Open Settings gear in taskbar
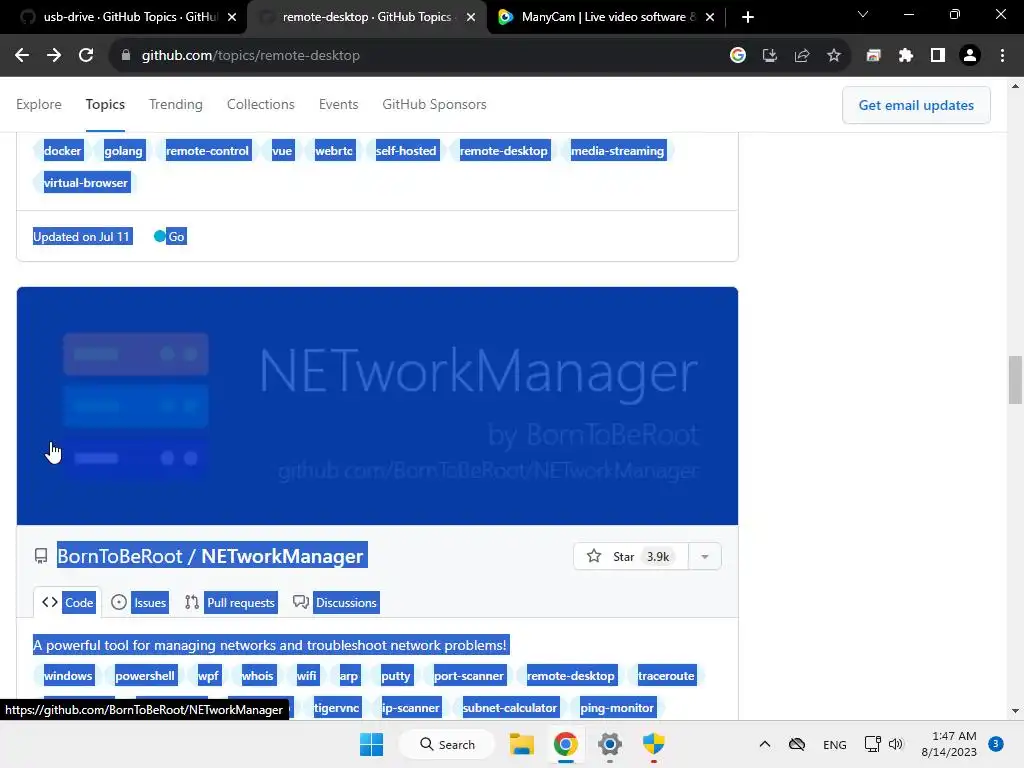The height and width of the screenshot is (768, 1024). (x=609, y=744)
